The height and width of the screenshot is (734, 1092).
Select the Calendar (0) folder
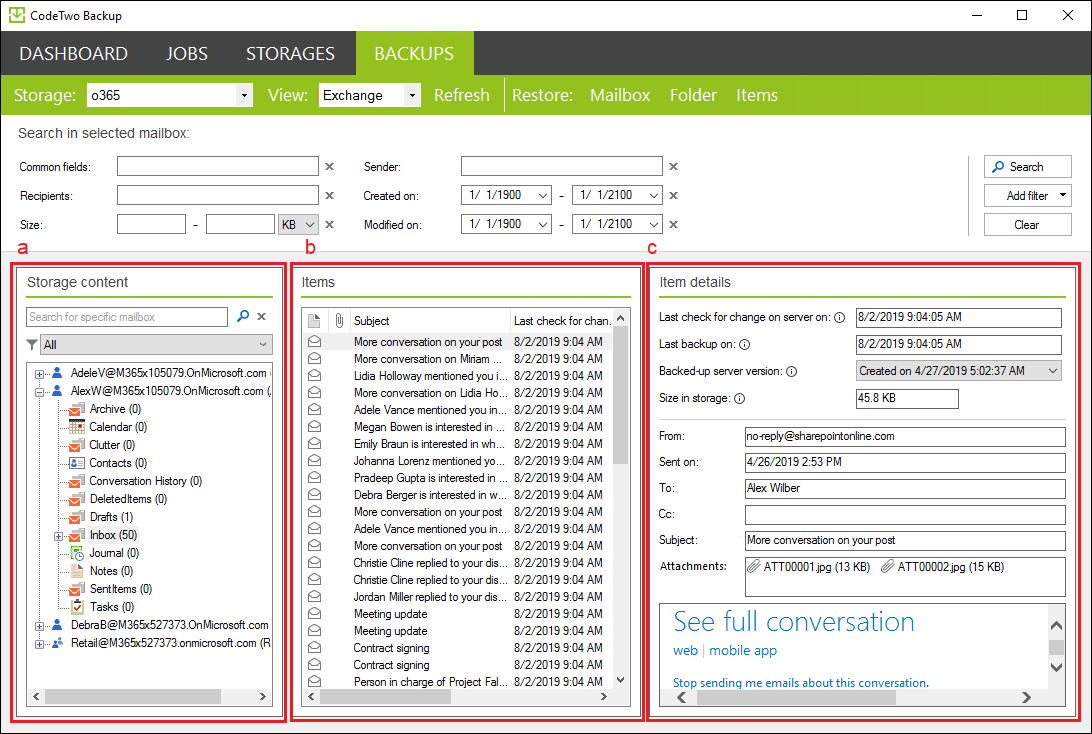(118, 427)
